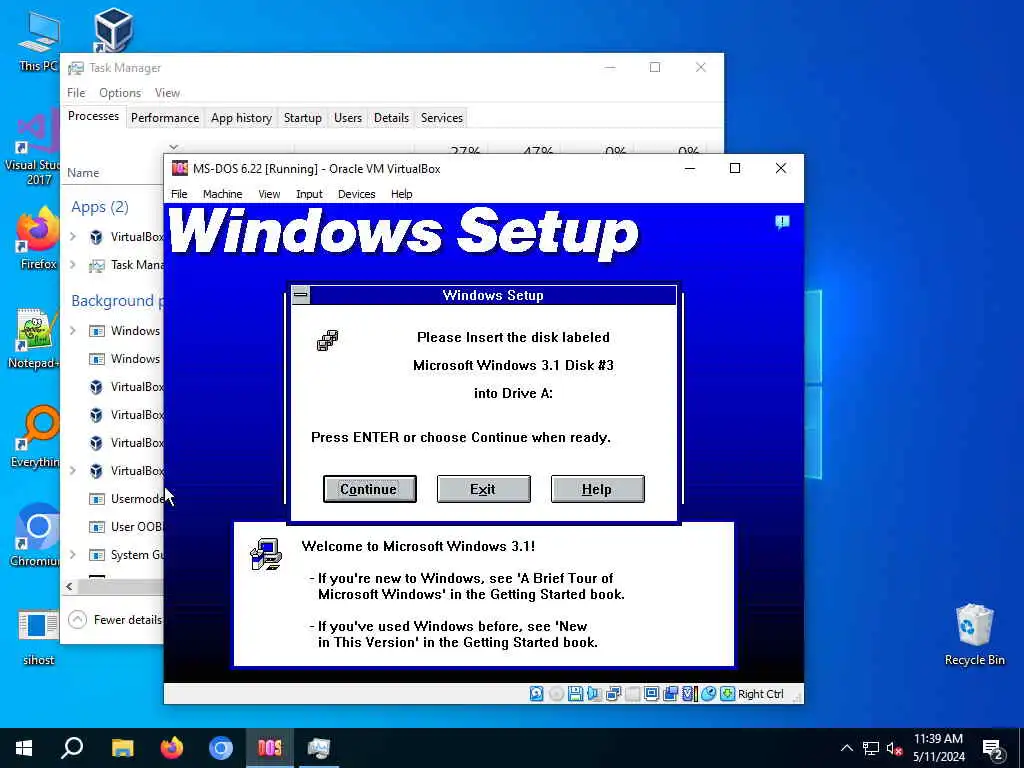
Task: Select the Firefox desktop shortcut
Action: coord(38,238)
